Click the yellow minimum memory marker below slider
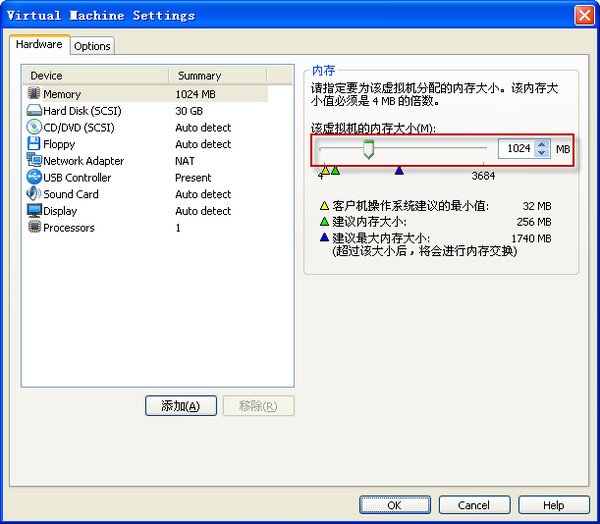Image resolution: width=600 pixels, height=524 pixels. click(325, 170)
